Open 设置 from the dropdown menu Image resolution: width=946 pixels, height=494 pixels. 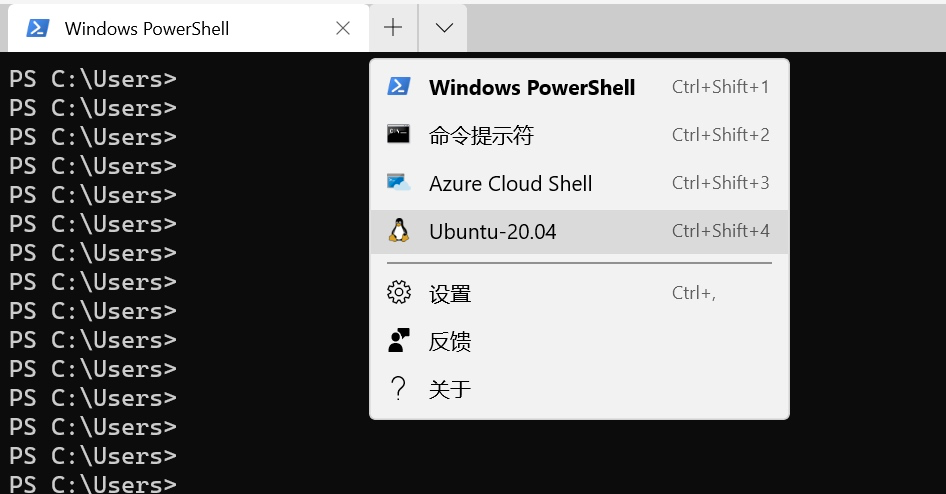coord(450,293)
